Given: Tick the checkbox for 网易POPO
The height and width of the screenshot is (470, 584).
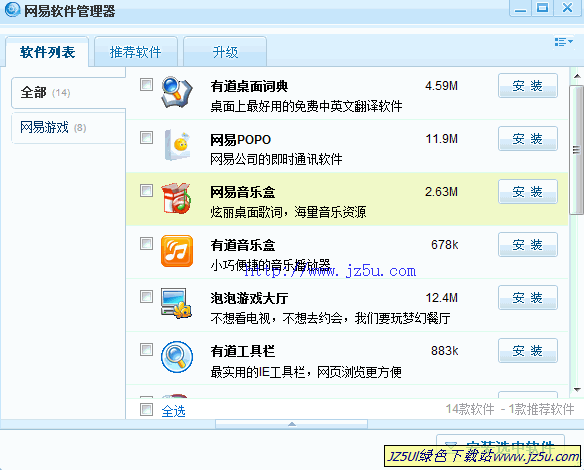Looking at the screenshot, I should [146, 137].
